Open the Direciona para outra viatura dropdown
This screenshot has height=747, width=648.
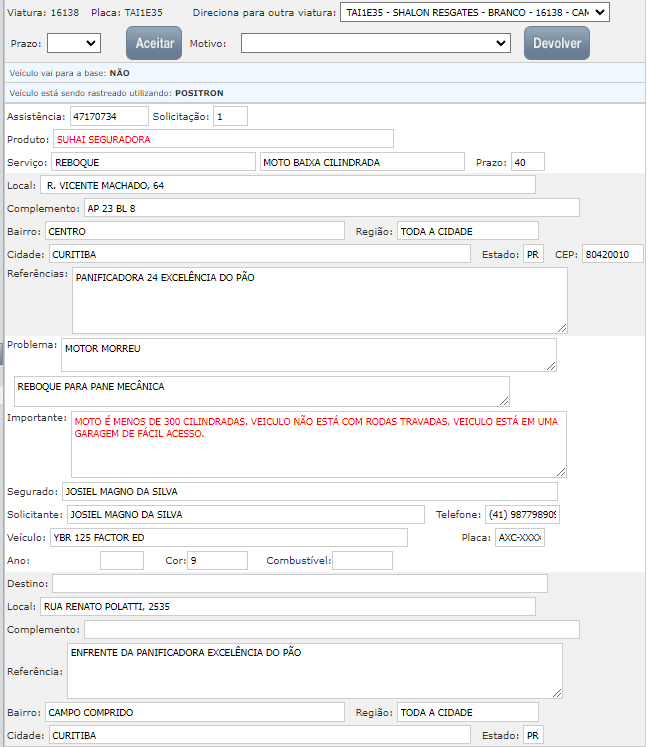[475, 12]
